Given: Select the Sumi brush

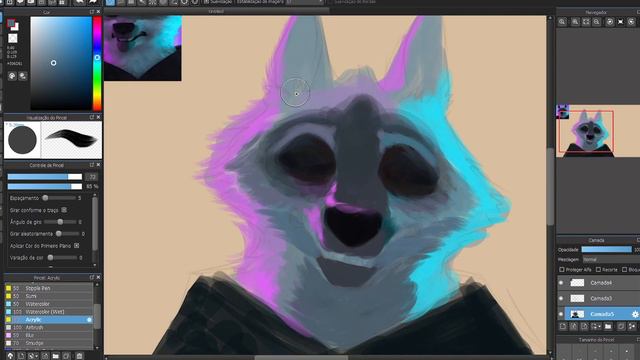Looking at the screenshot, I should pyautogui.click(x=49, y=296).
